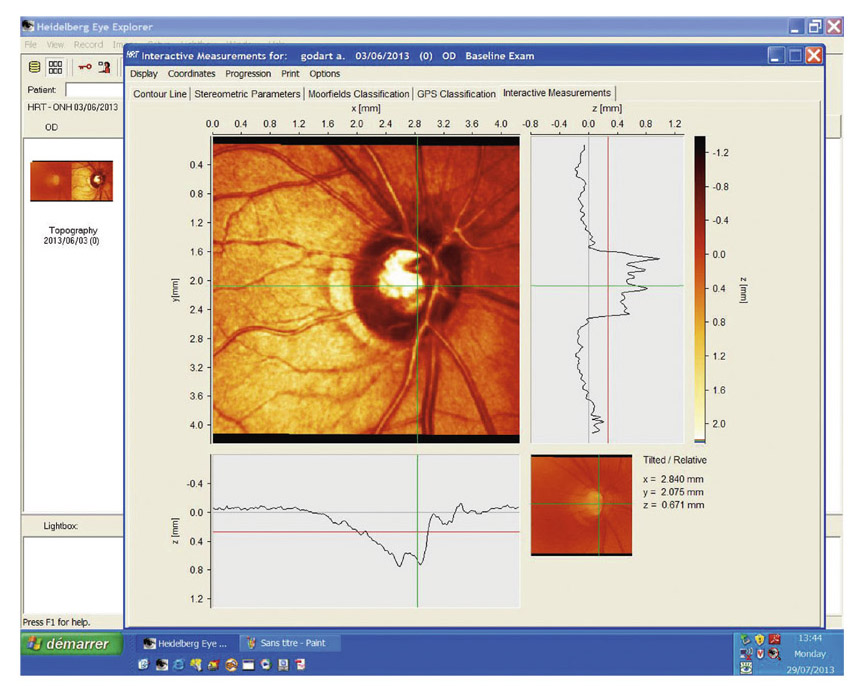
Task: Click the grid view toolbar icon
Action: point(56,67)
